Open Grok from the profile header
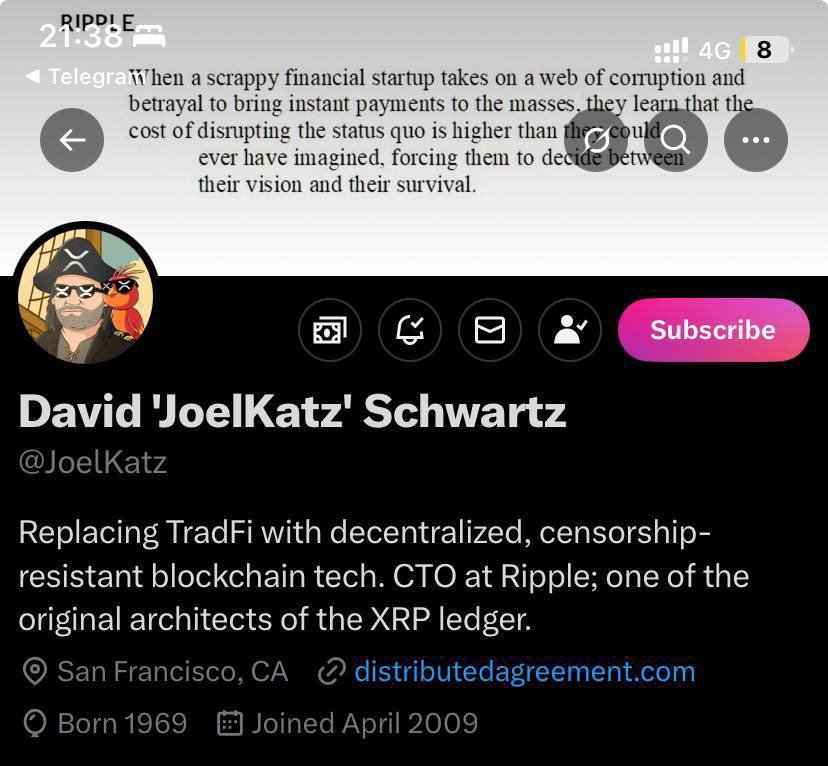The width and height of the screenshot is (828, 766). (596, 140)
